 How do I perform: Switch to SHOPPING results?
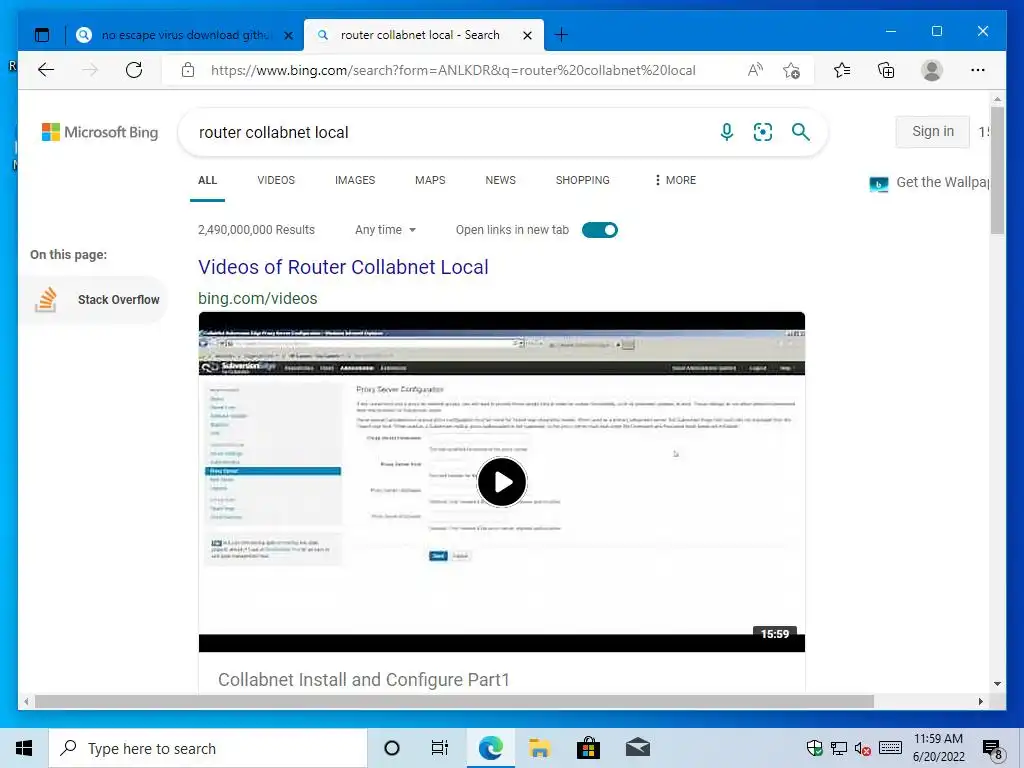click(x=583, y=180)
